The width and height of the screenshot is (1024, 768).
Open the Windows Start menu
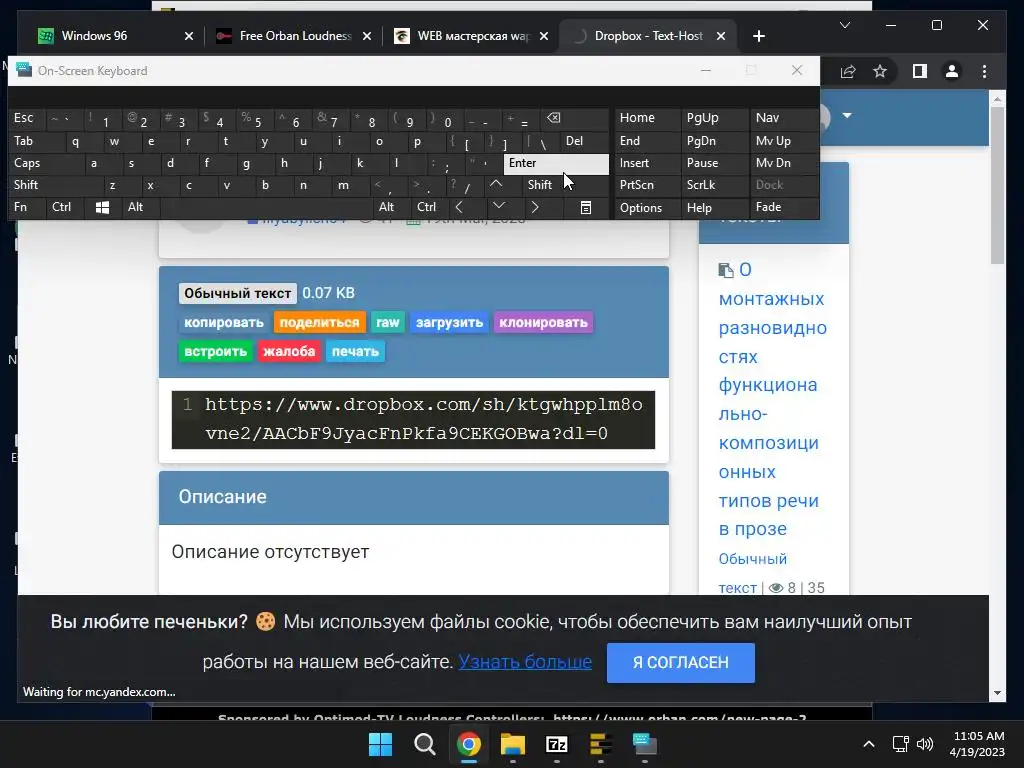[x=380, y=744]
